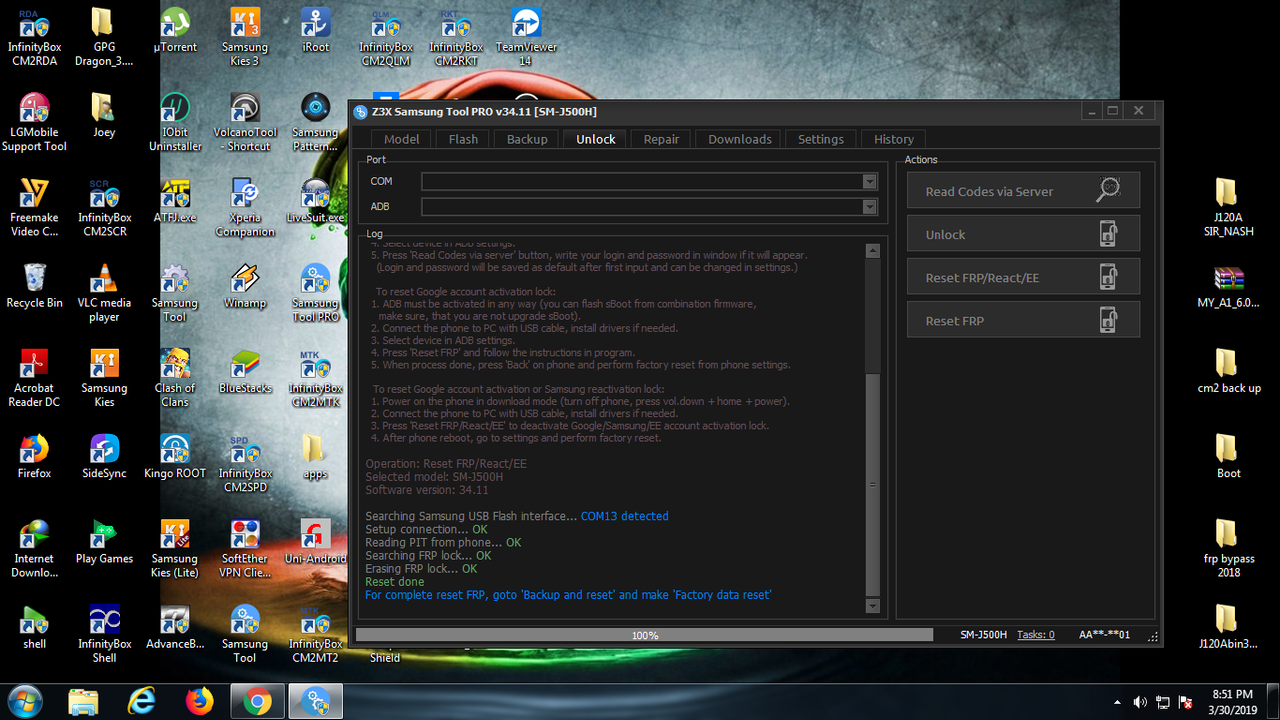The height and width of the screenshot is (720, 1280).
Task: Open the Downloads tab
Action: tap(740, 139)
